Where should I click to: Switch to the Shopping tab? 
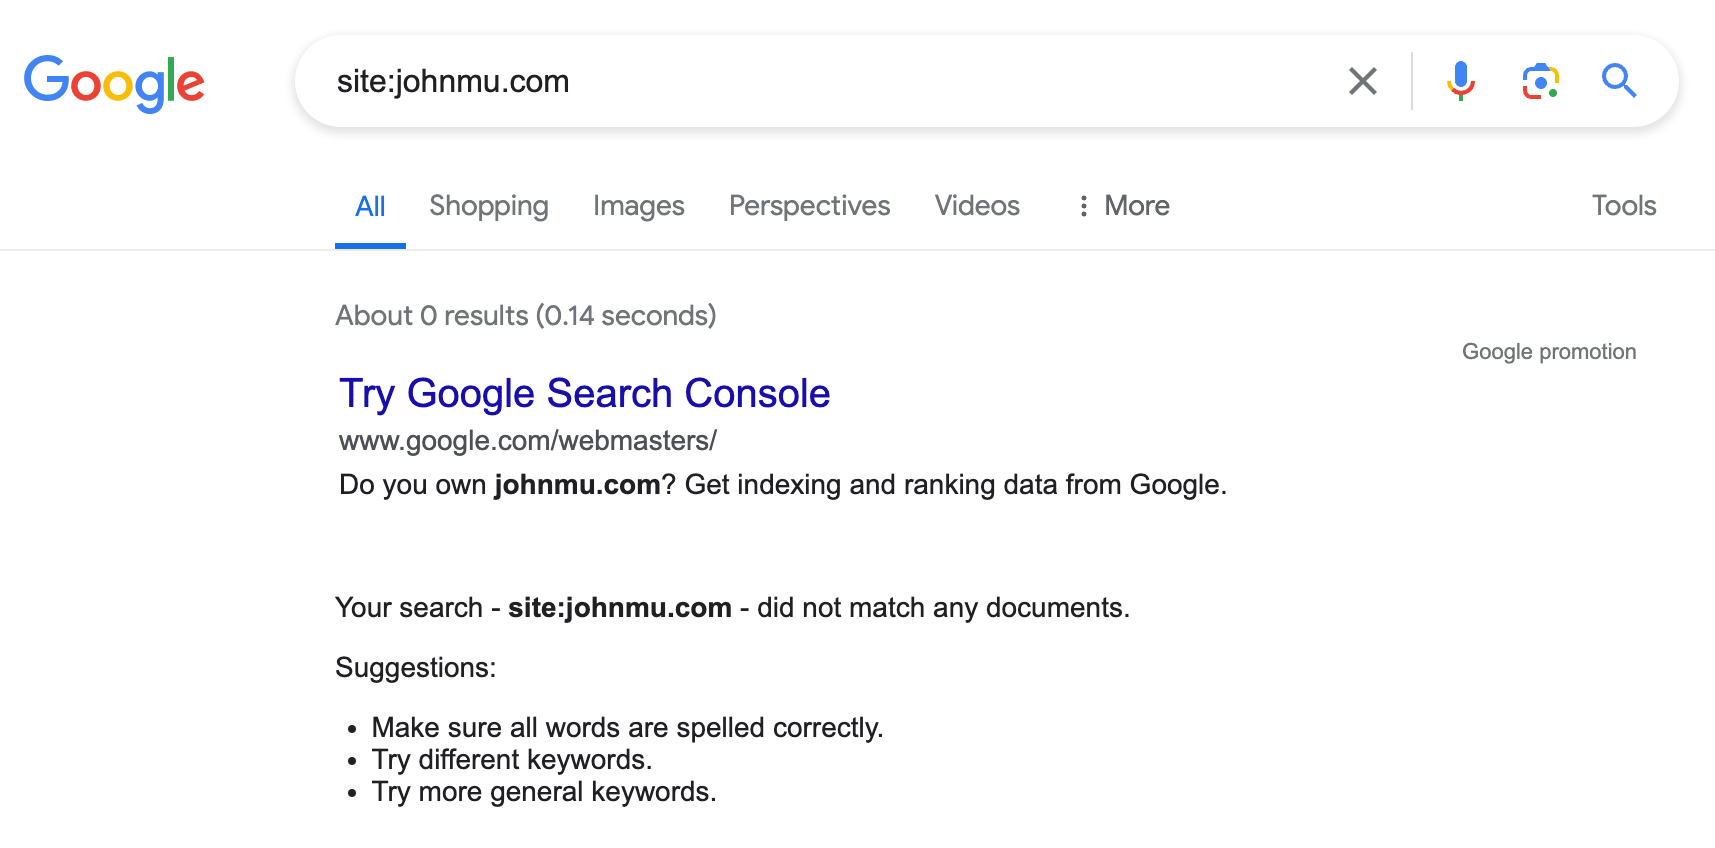coord(489,206)
